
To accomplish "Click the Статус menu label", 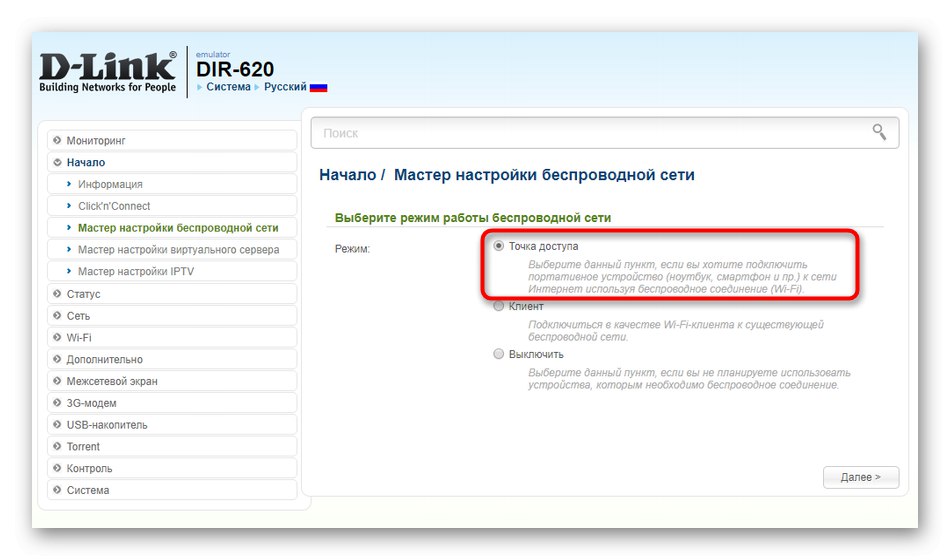I will point(84,294).
